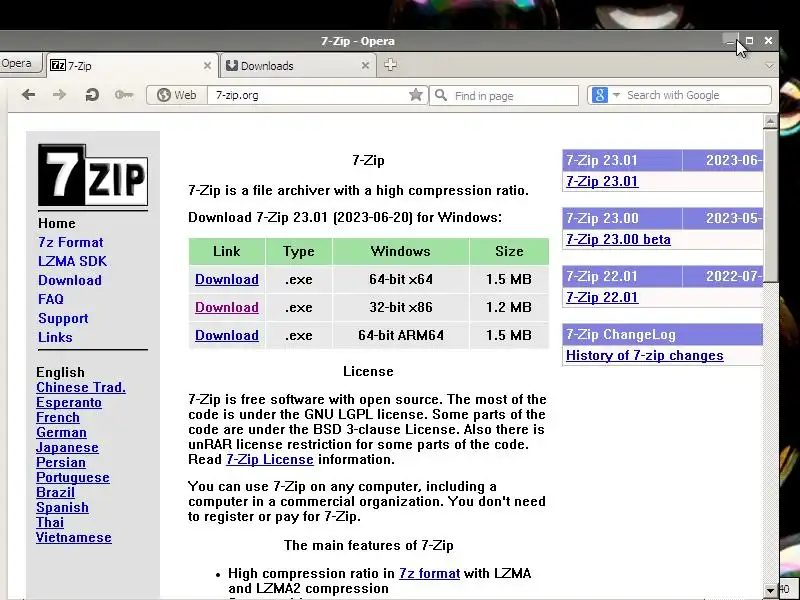Switch language to Chinese Trad.
This screenshot has width=800, height=600.
pyautogui.click(x=81, y=387)
